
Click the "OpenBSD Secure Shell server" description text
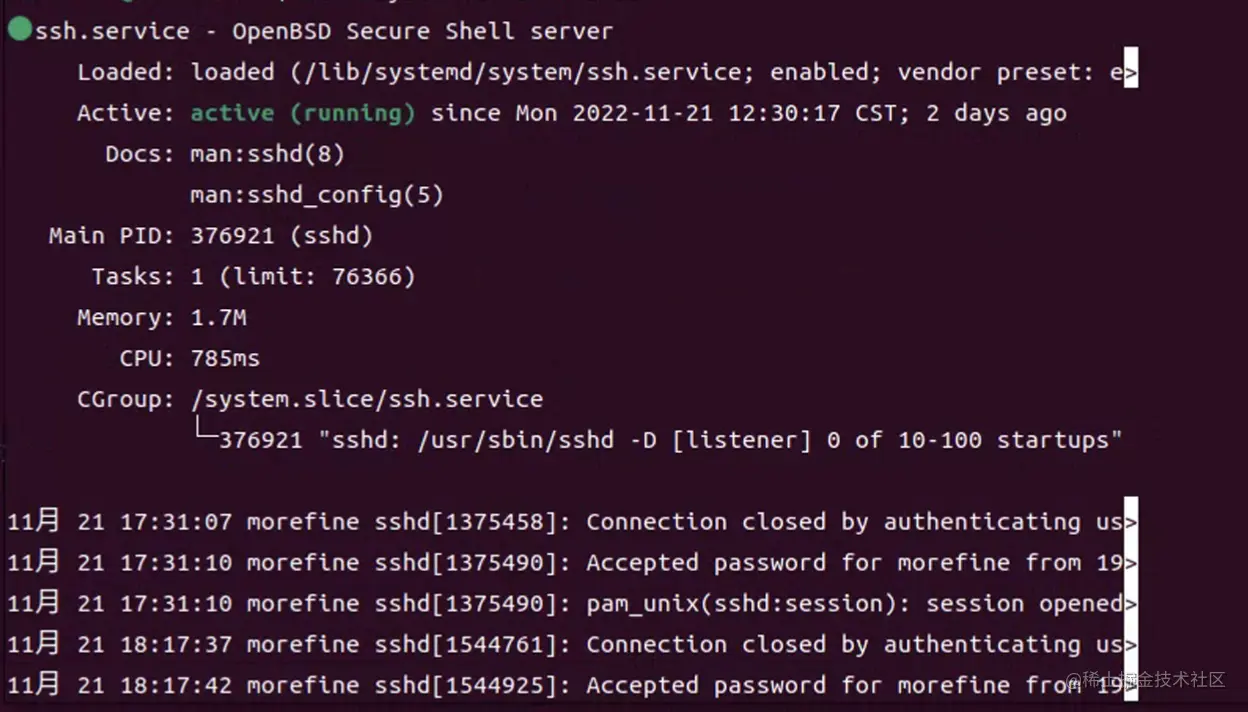point(422,31)
